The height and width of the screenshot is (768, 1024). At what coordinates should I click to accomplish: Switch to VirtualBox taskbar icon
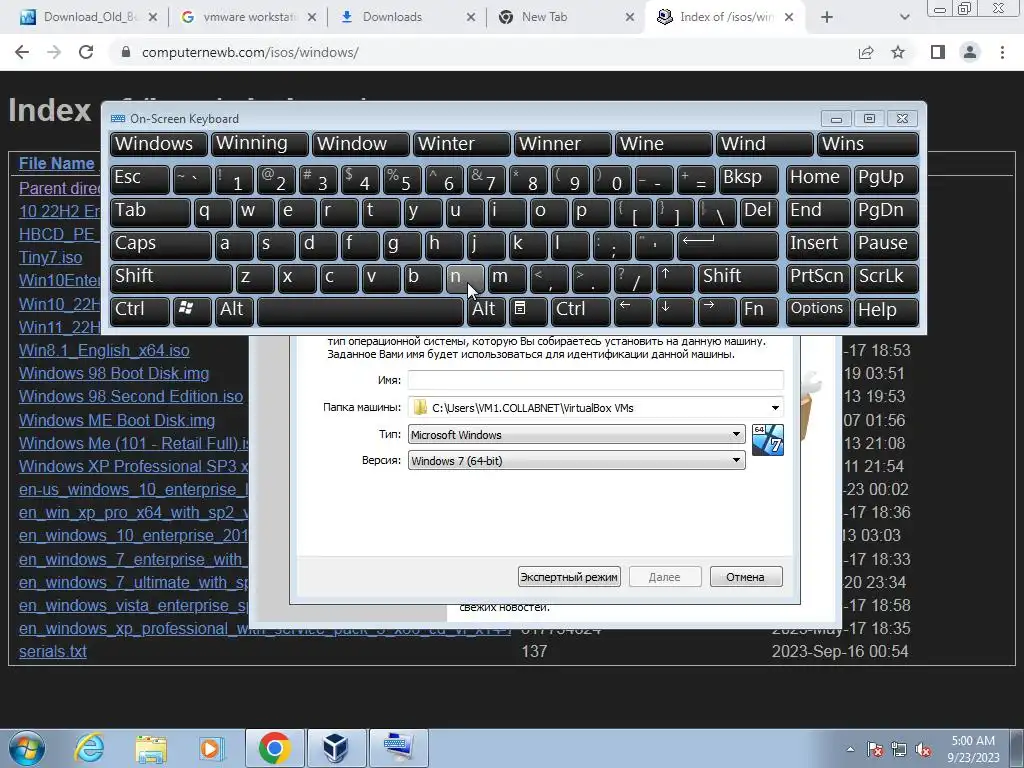[336, 748]
